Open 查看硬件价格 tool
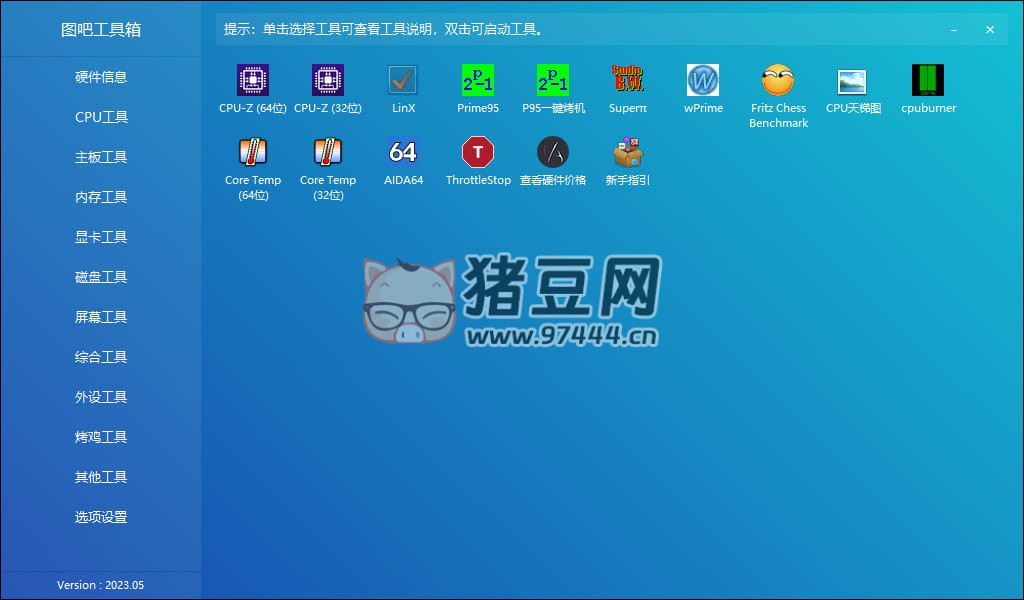This screenshot has height=600, width=1024. [553, 152]
